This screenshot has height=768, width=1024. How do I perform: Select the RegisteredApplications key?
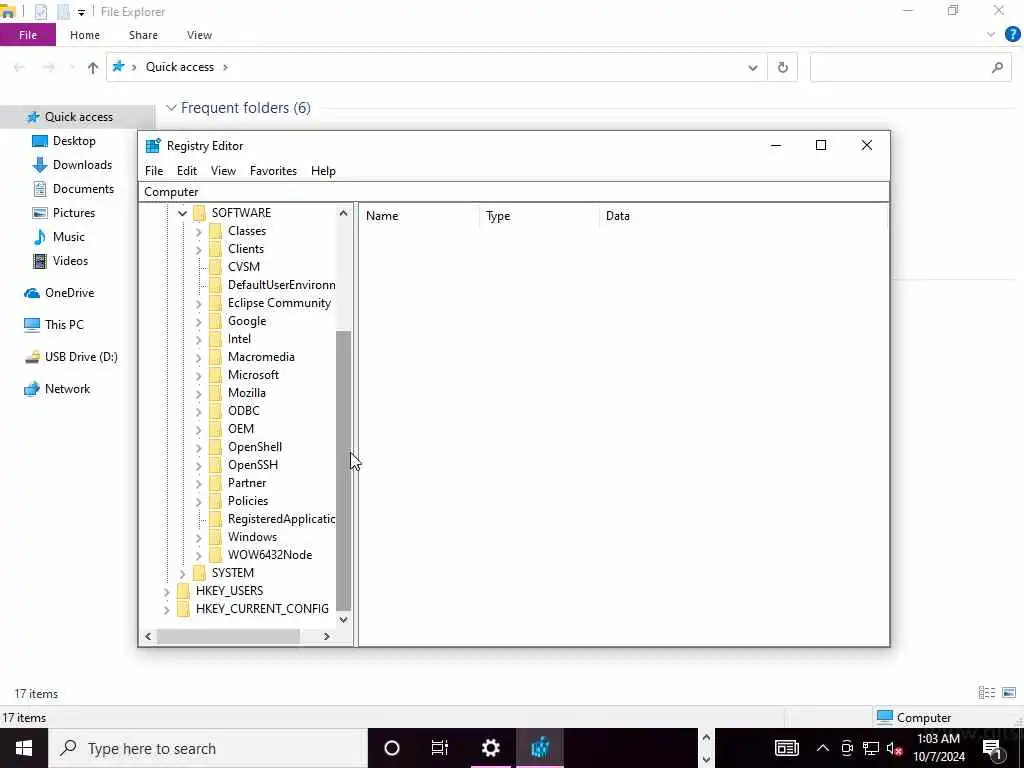281,519
